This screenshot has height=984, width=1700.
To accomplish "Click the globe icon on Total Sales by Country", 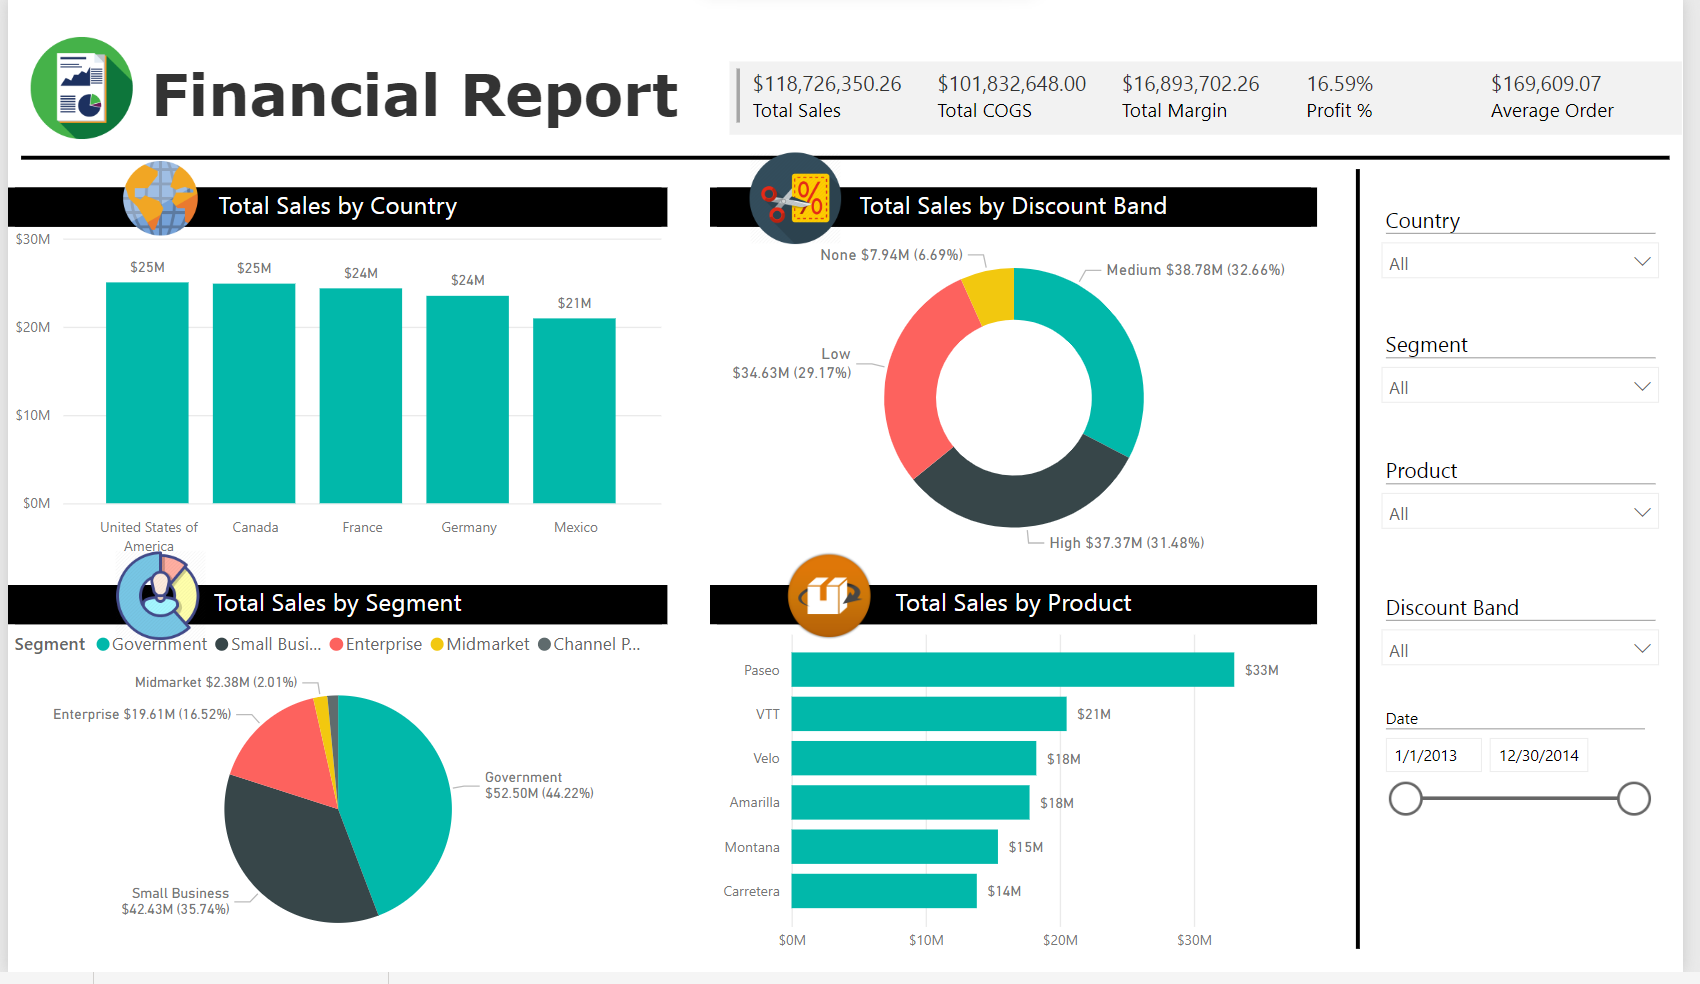I will pyautogui.click(x=159, y=197).
